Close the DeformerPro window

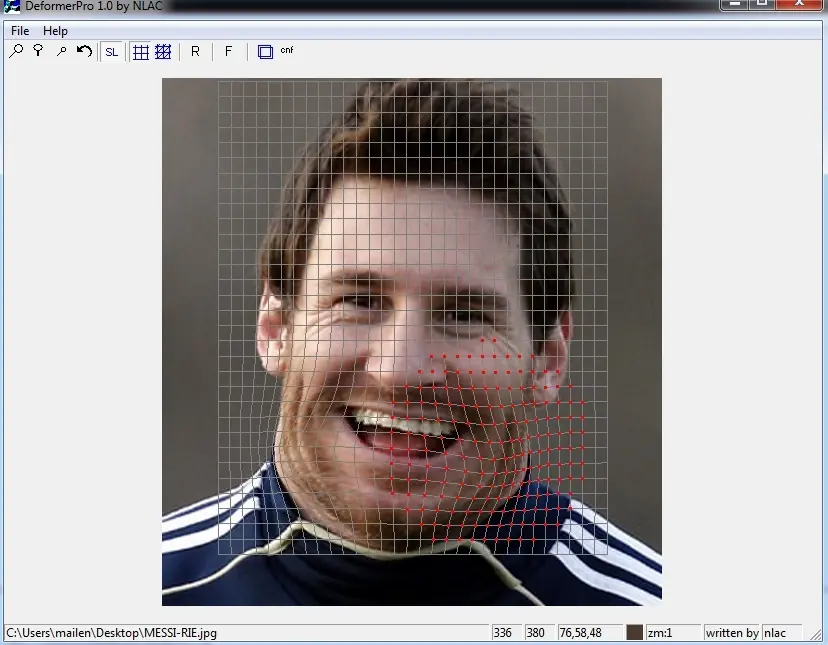(x=799, y=3)
